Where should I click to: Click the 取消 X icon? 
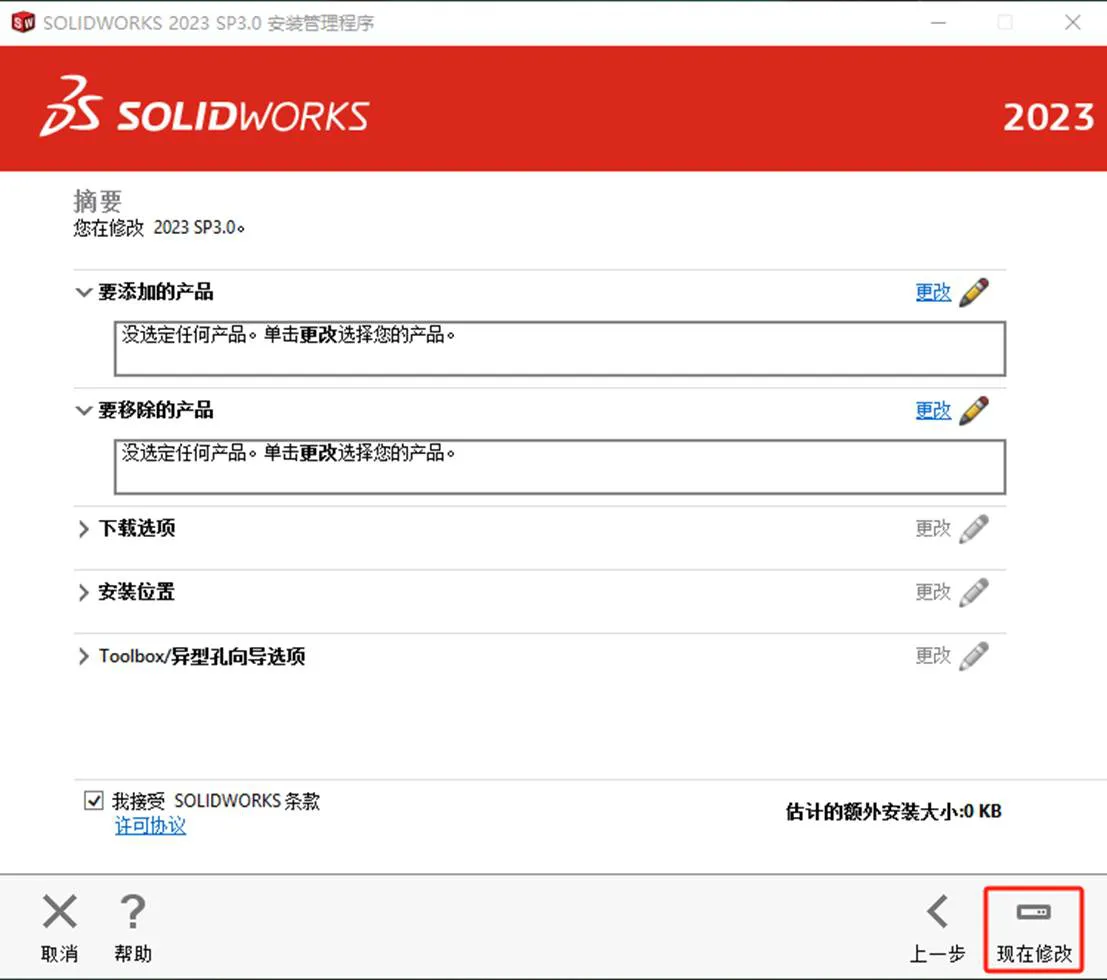point(60,912)
